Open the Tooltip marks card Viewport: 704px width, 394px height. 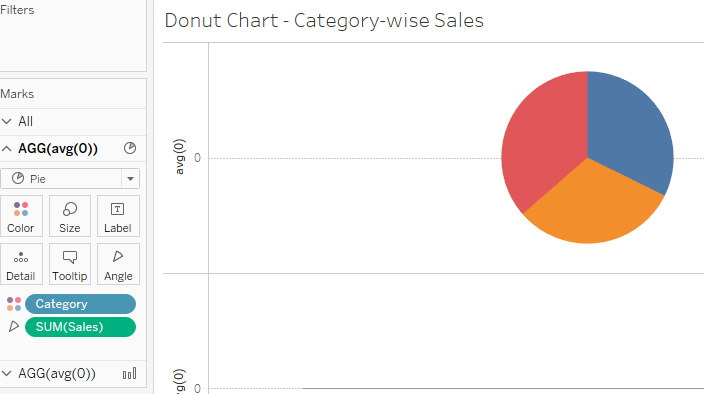(70, 264)
